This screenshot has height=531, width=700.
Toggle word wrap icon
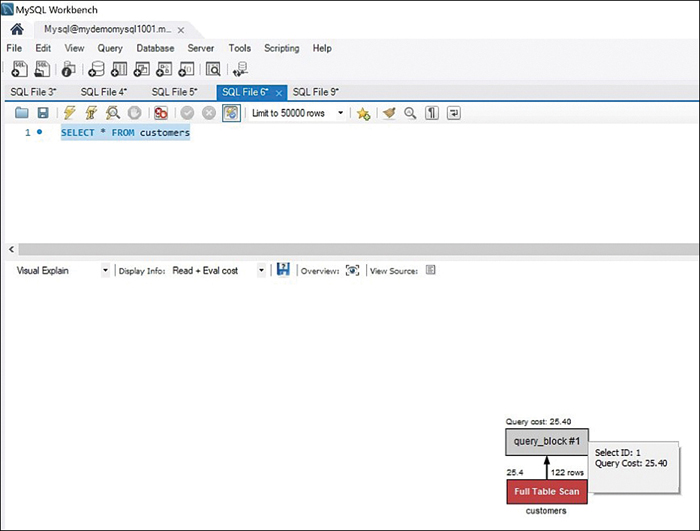(x=454, y=113)
